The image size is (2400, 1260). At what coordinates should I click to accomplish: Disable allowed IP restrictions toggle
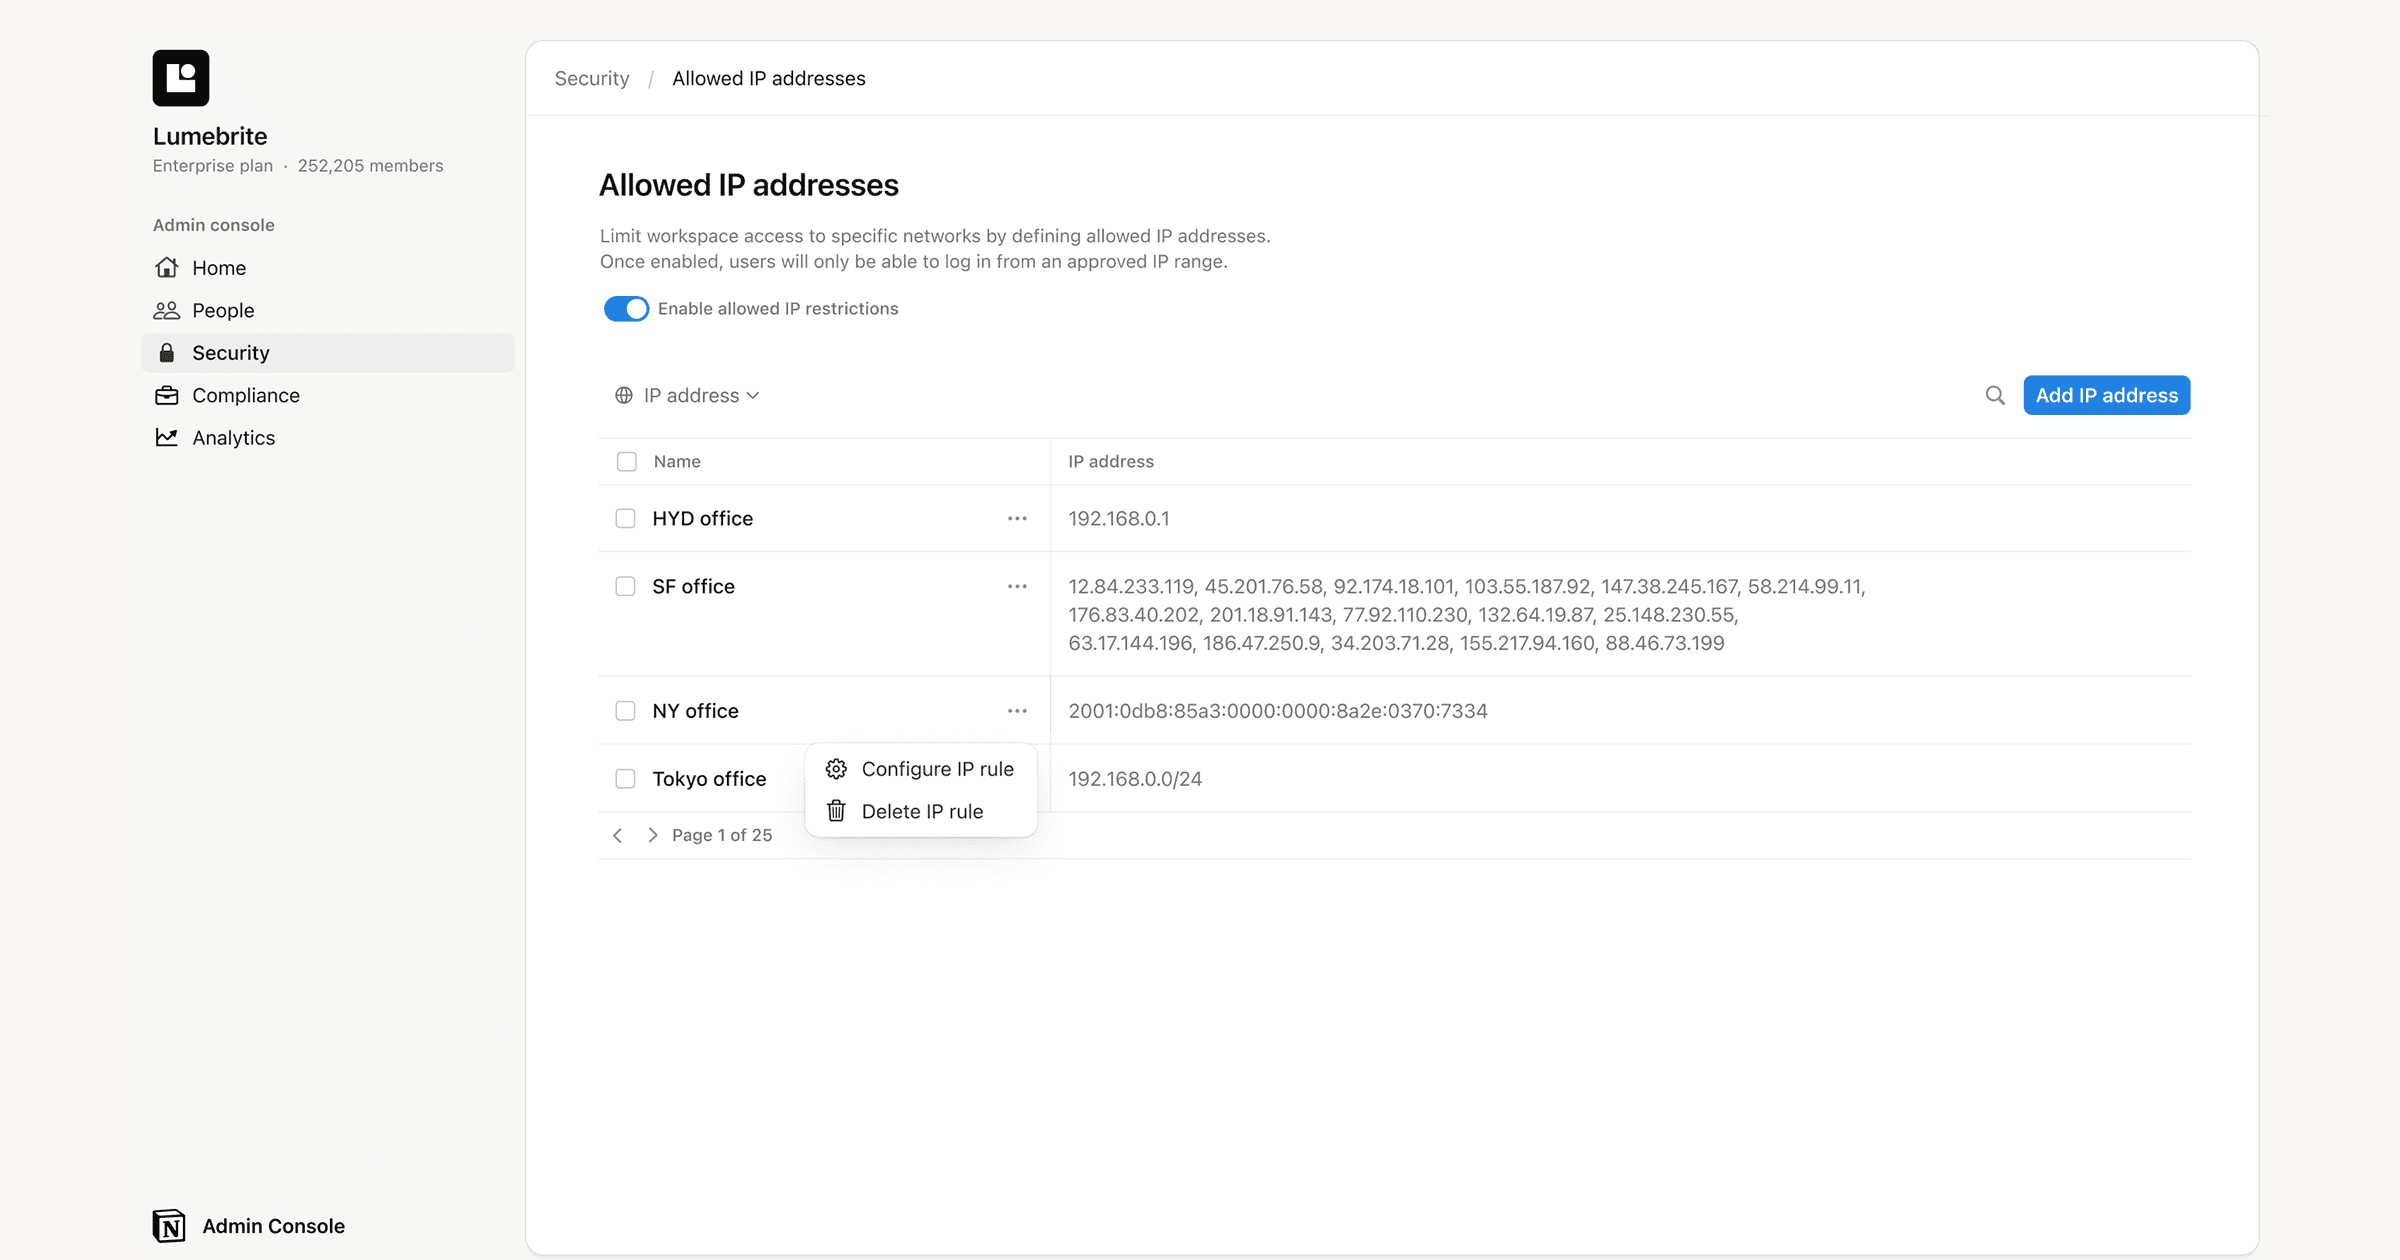627,308
